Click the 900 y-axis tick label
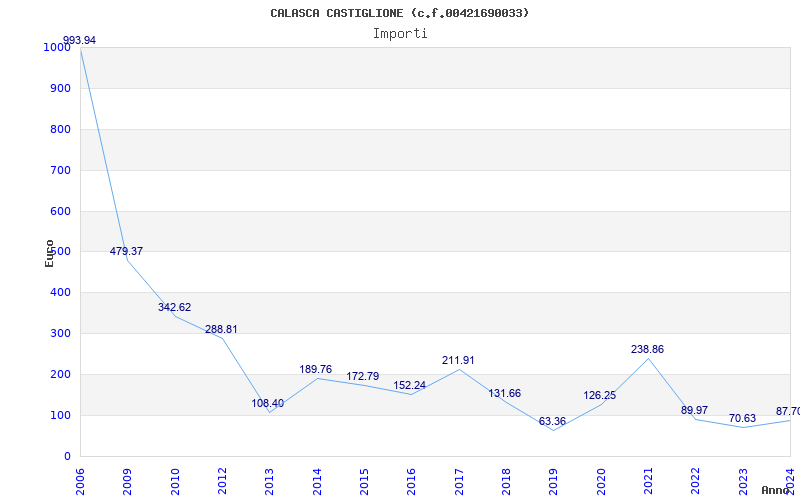 coord(60,88)
